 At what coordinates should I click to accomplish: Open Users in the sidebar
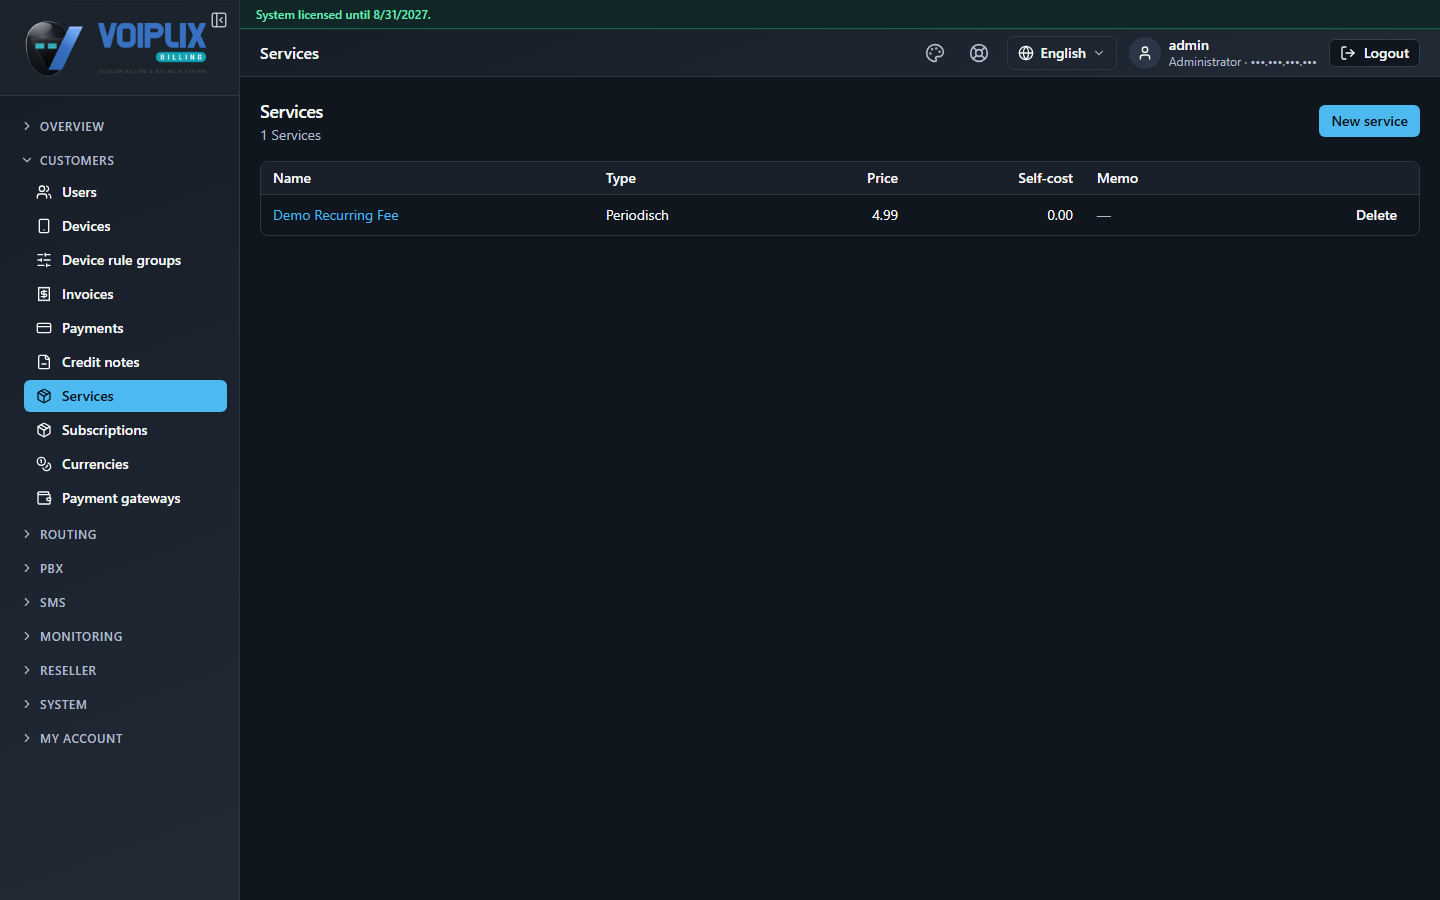coord(125,192)
